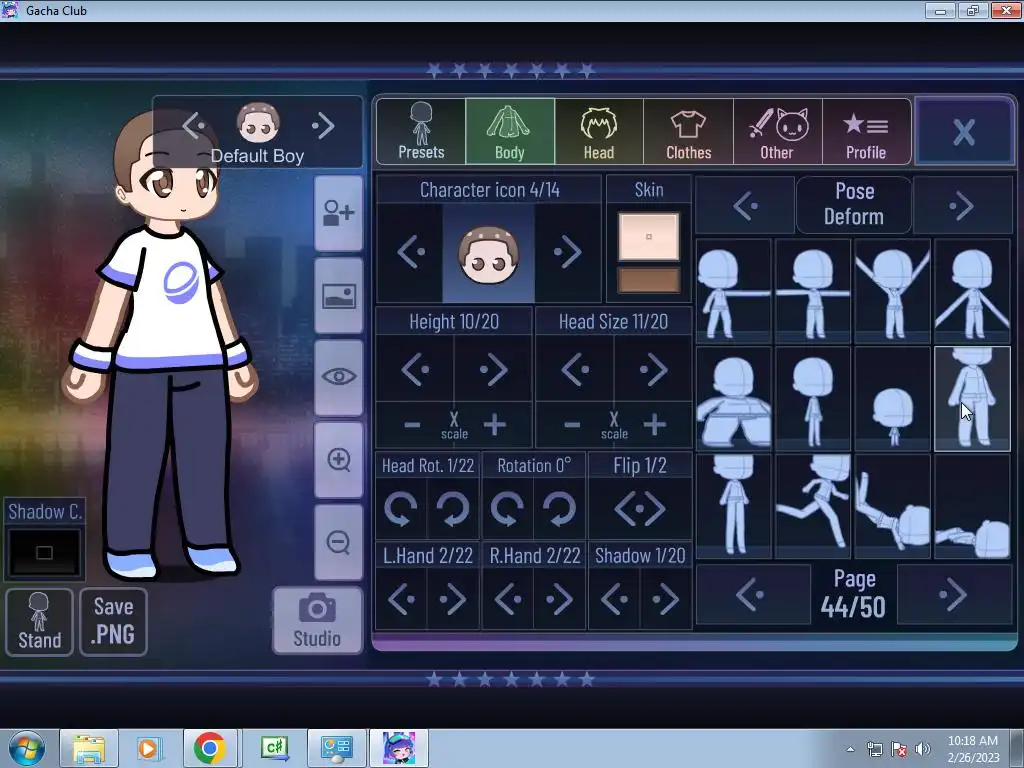The width and height of the screenshot is (1024, 768).
Task: Increase Height X scale with plus
Action: click(495, 425)
